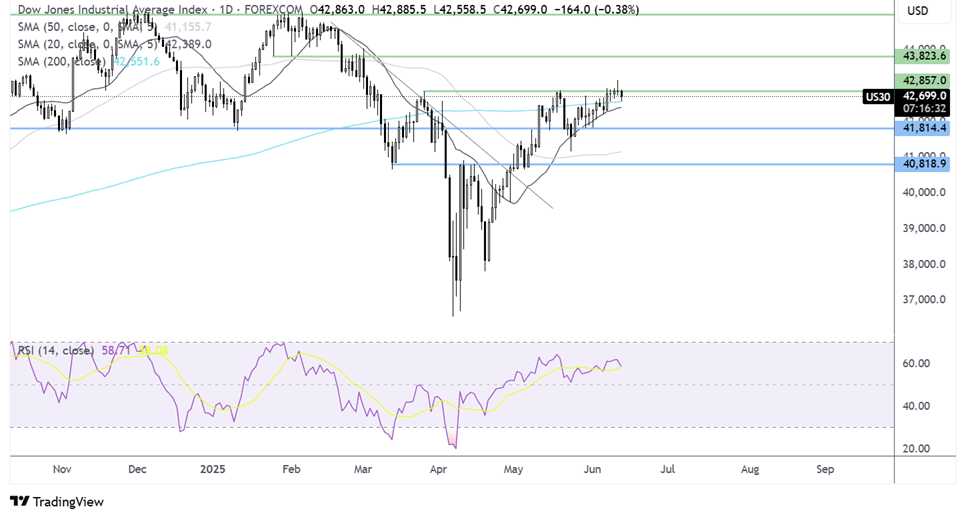This screenshot has width=966, height=519.
Task: Click the RSI 40.00 axis label
Action: [916, 406]
